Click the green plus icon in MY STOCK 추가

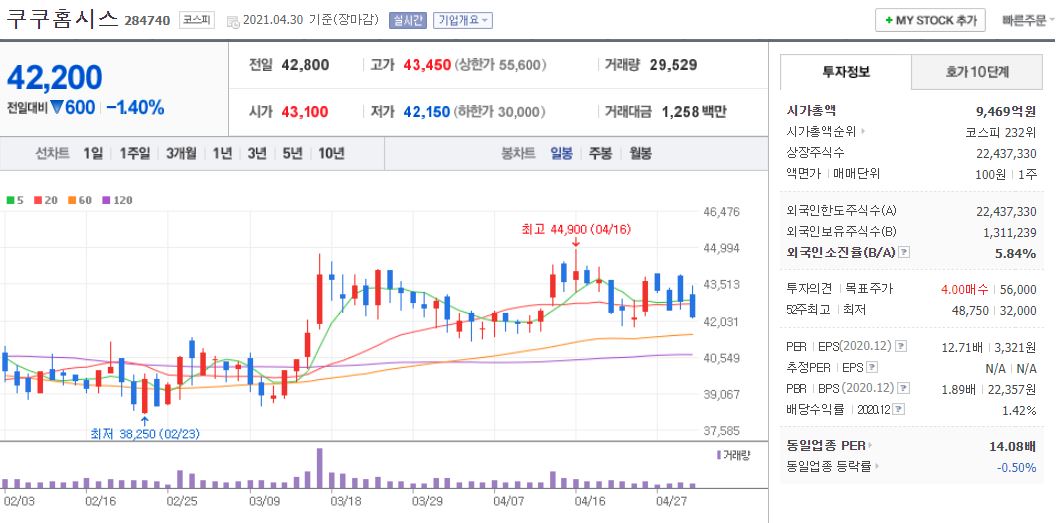click(889, 21)
